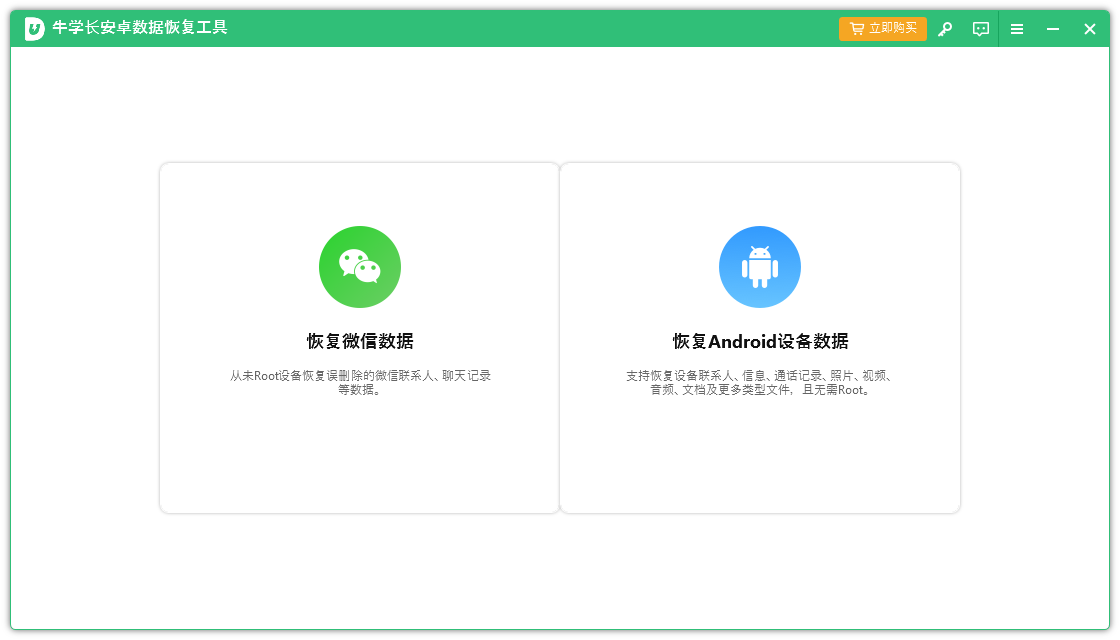
Task: Minimize the application window
Action: 1053,29
